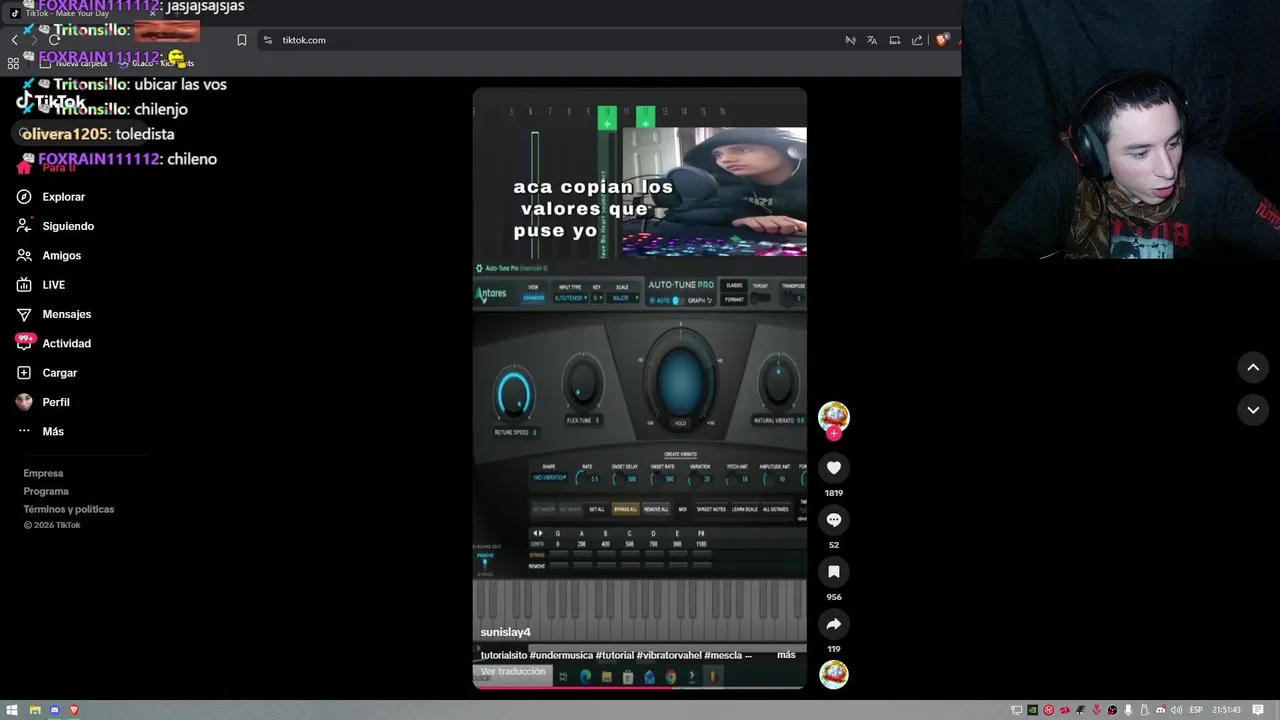Open the volume icon in the system tray
The width and height of the screenshot is (1280, 720).
(x=1175, y=710)
